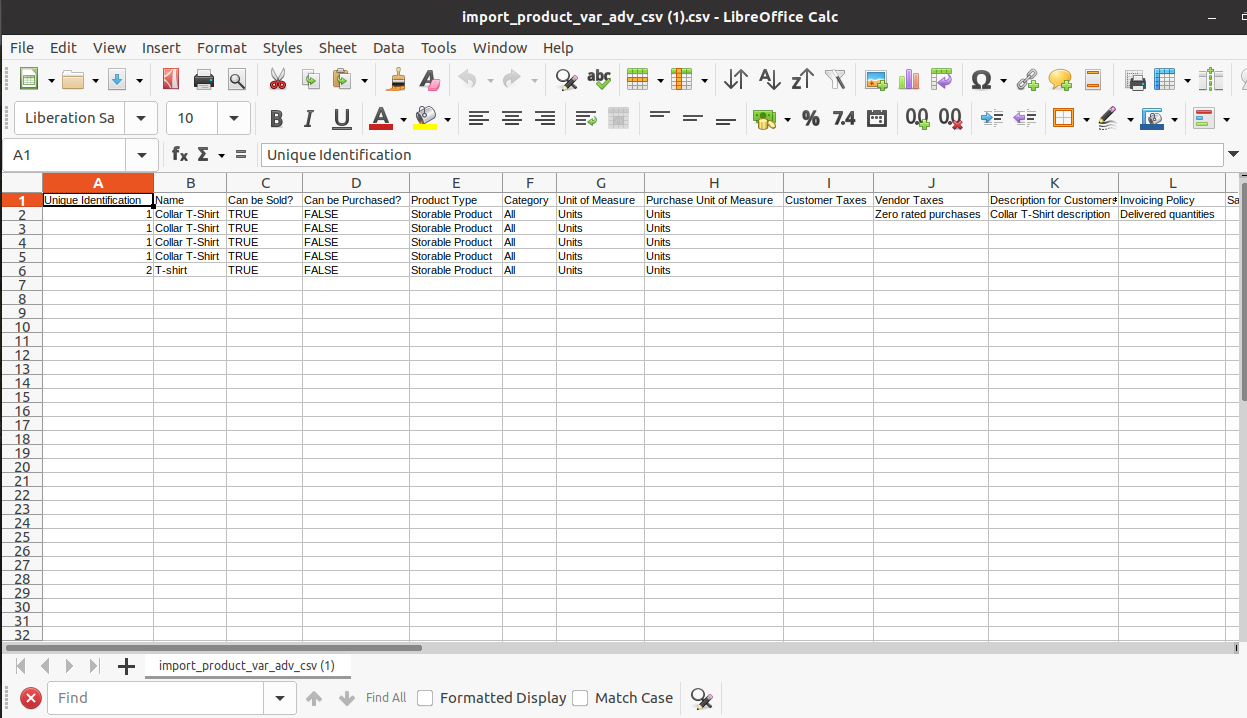Select column header E

pyautogui.click(x=456, y=183)
